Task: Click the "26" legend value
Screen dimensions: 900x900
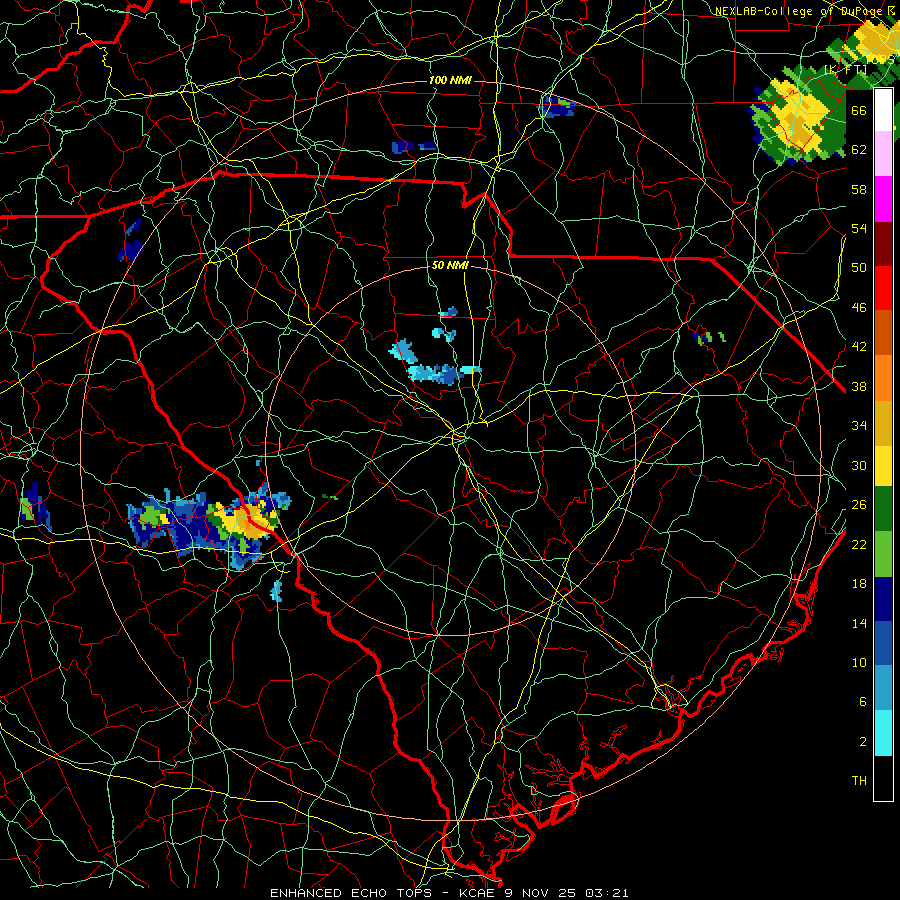Action: (859, 505)
